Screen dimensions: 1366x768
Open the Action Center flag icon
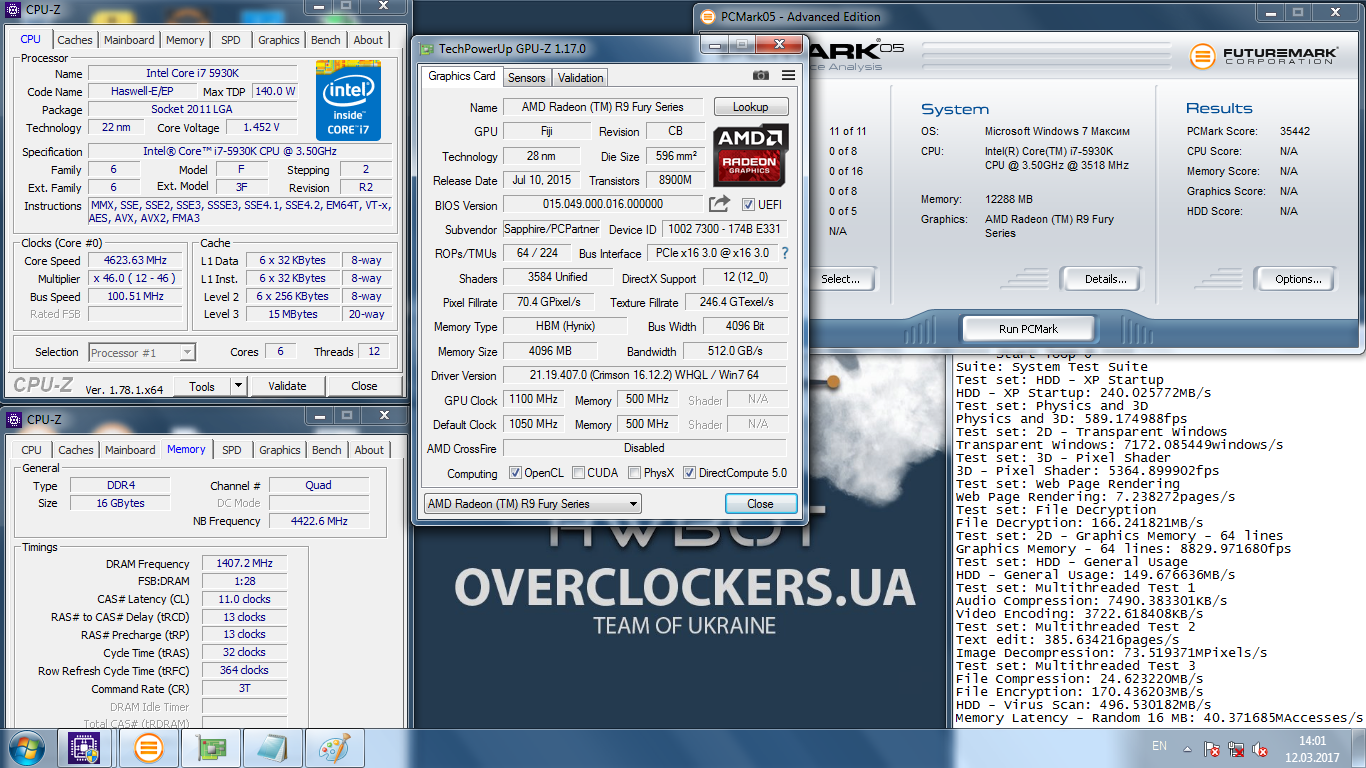(1211, 748)
